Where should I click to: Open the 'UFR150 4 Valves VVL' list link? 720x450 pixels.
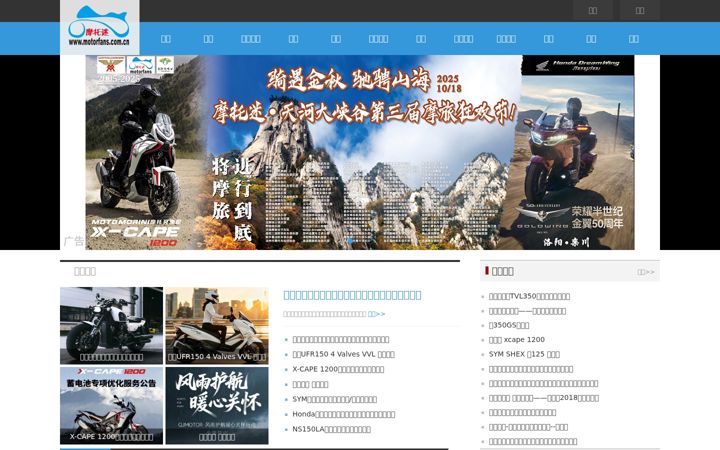pos(343,354)
